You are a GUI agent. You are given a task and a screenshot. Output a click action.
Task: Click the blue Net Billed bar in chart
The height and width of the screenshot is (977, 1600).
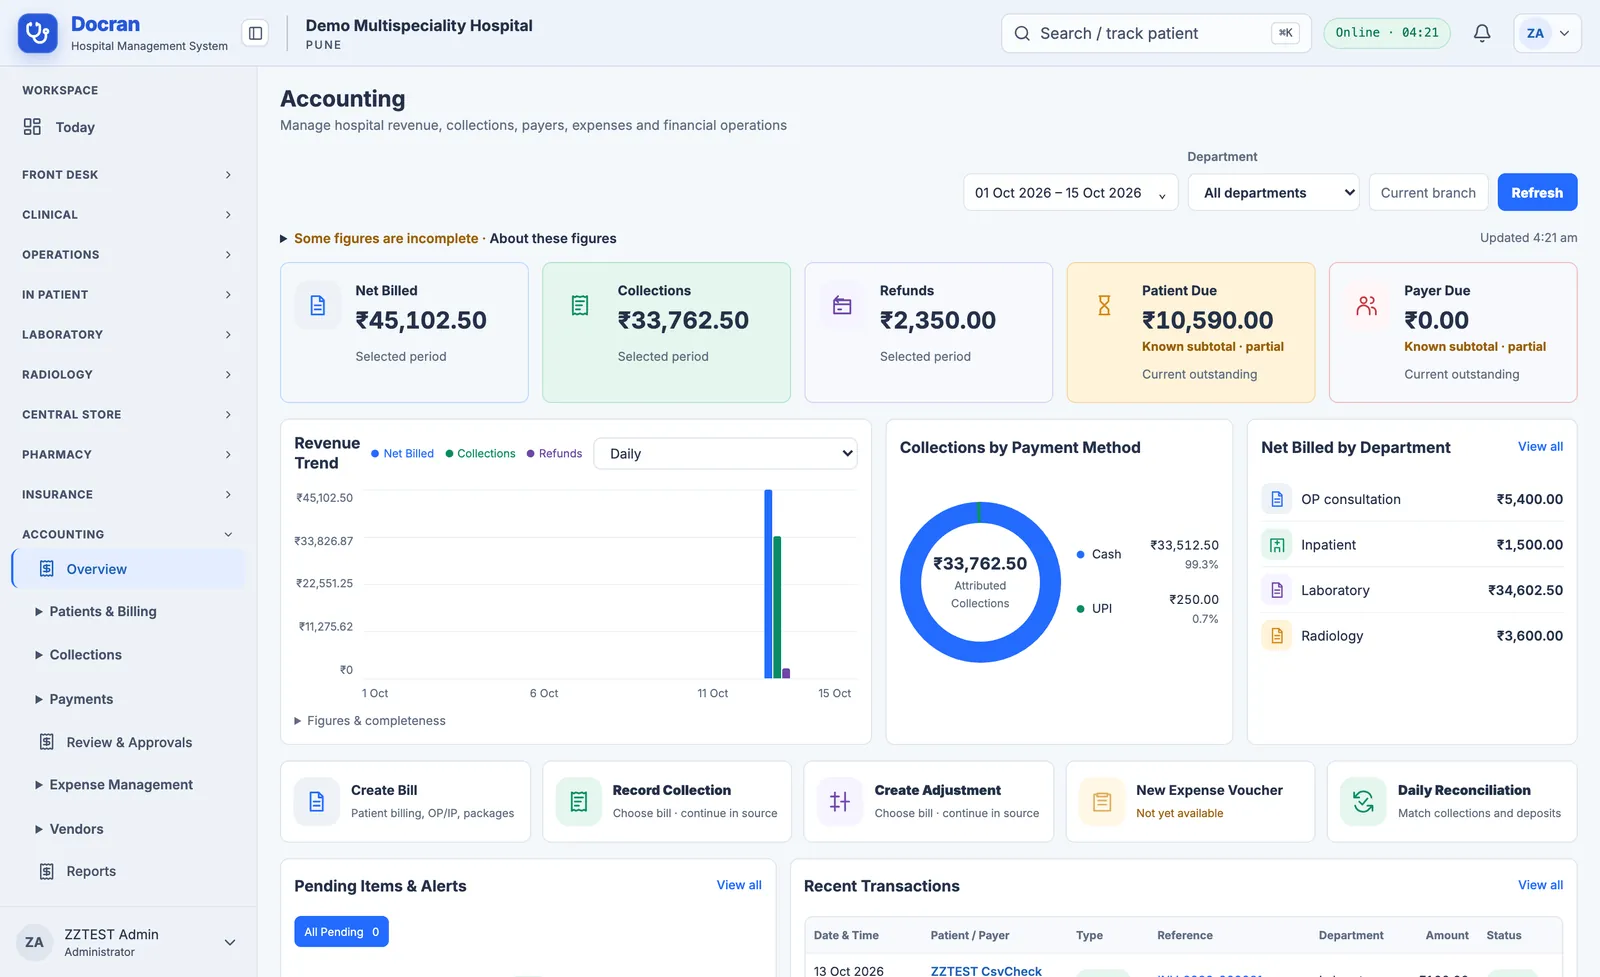pos(768,584)
